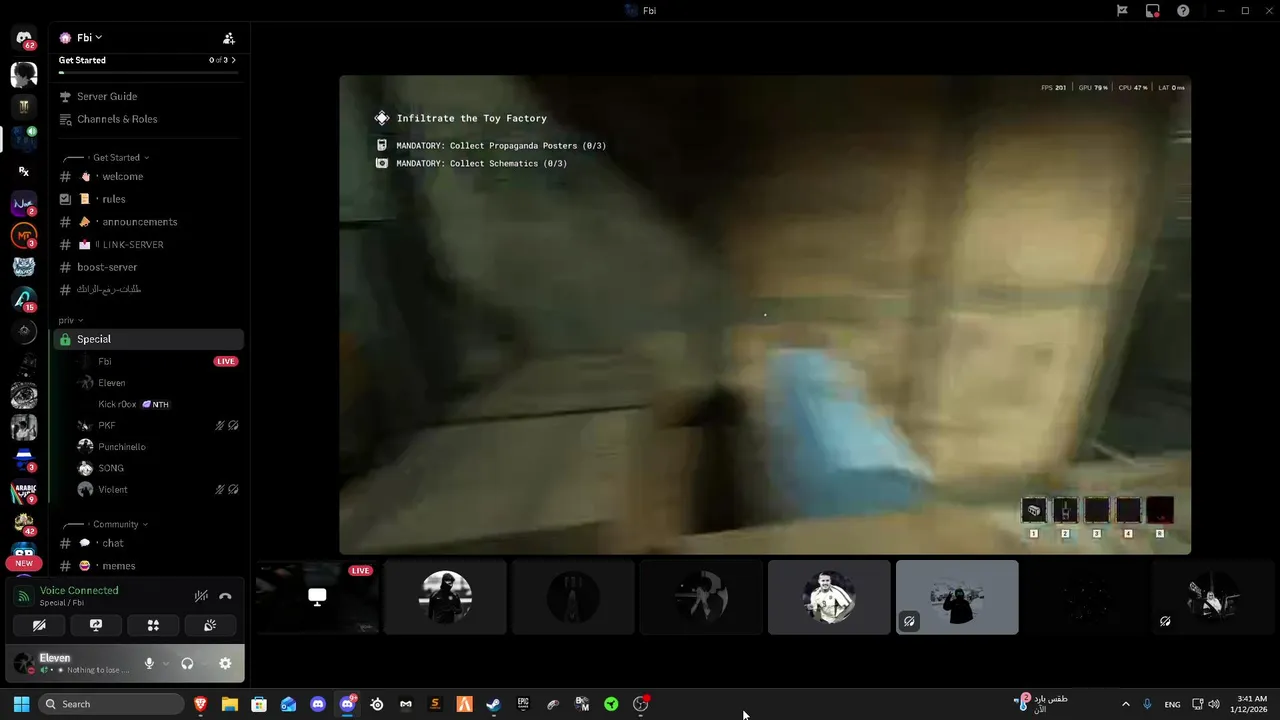The width and height of the screenshot is (1280, 720).
Task: Open the Arabic-named channel below boost-server
Action: pyautogui.click(x=148, y=290)
